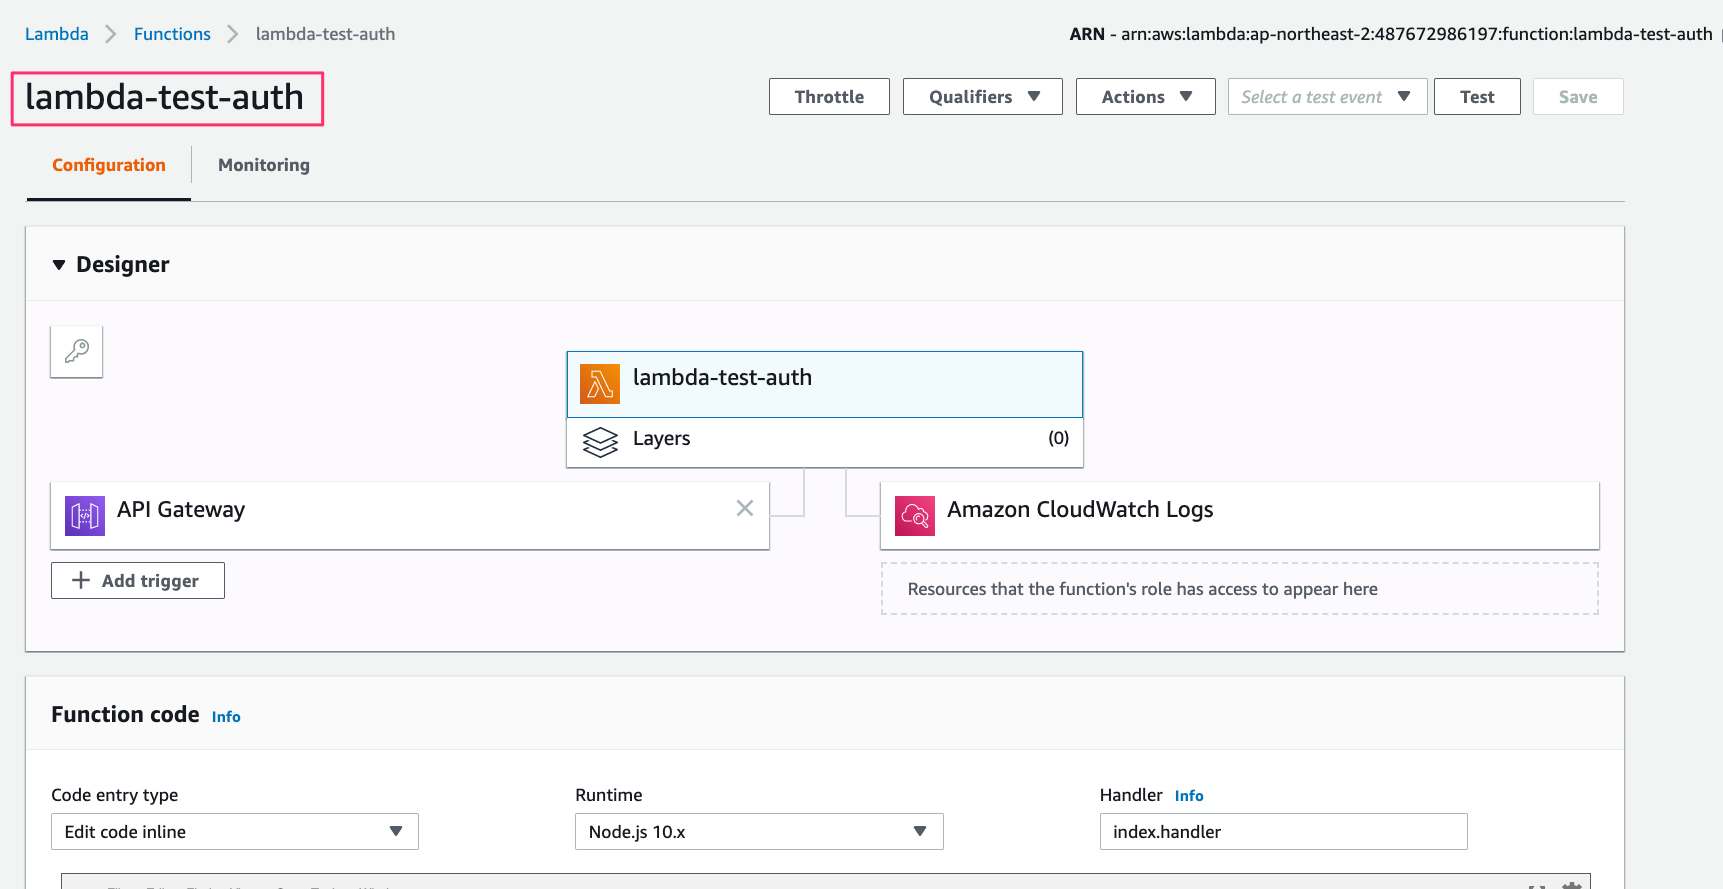Open the Qualifiers dropdown
This screenshot has height=889, width=1723.
[983, 97]
